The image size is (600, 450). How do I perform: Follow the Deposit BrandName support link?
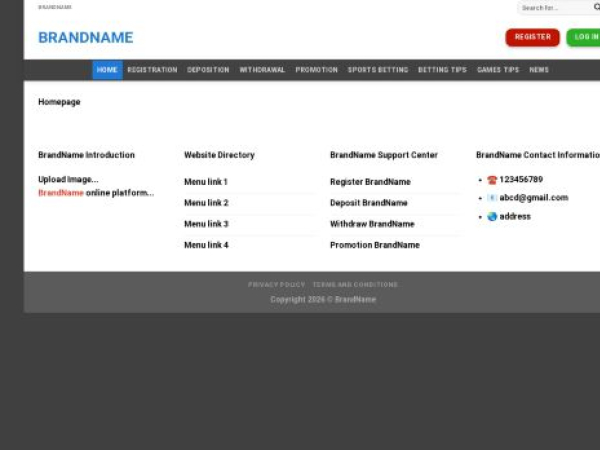pyautogui.click(x=369, y=203)
